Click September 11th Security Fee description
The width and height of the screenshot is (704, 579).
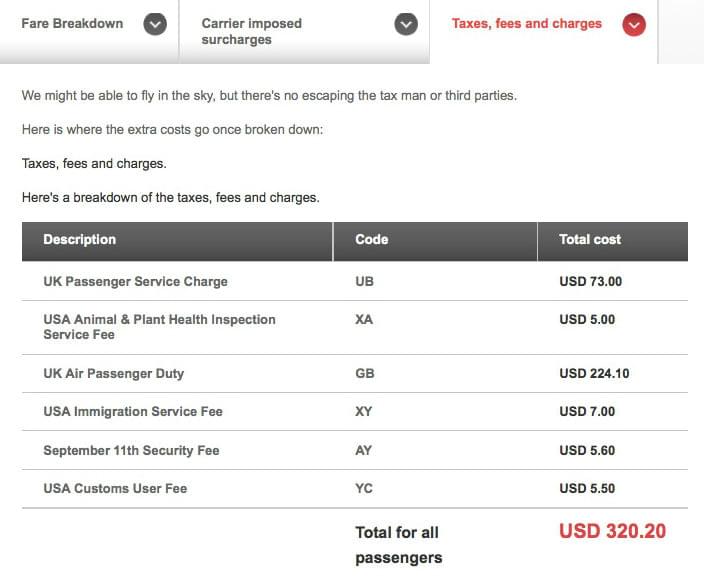click(132, 450)
